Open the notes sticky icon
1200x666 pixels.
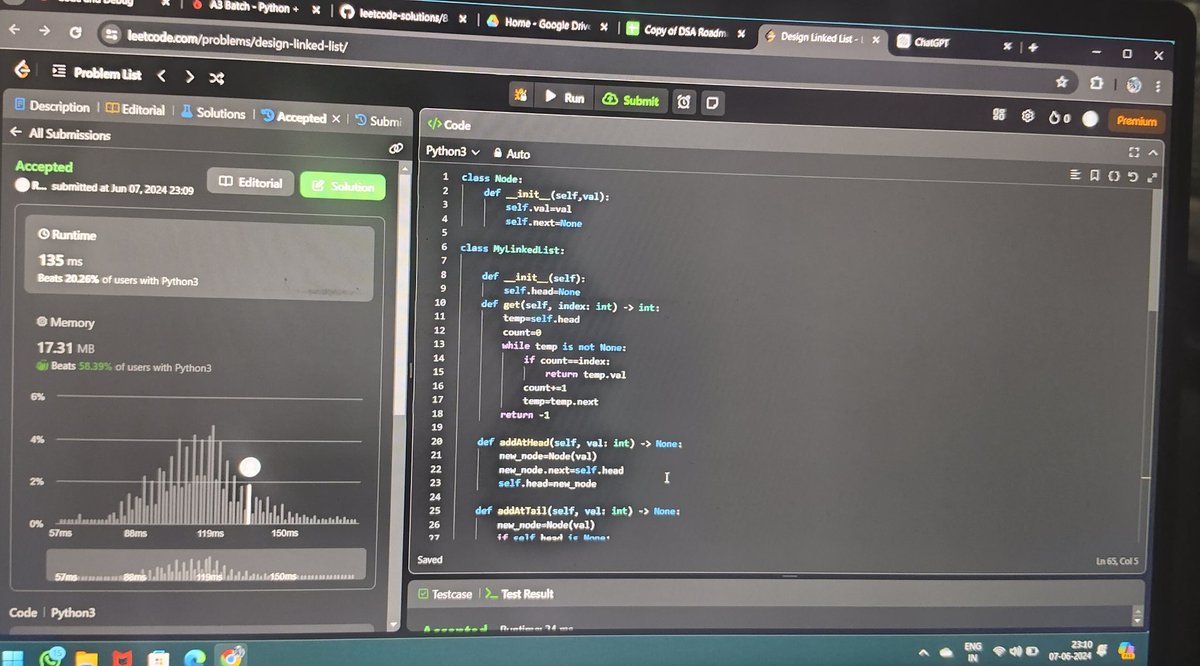coord(711,102)
